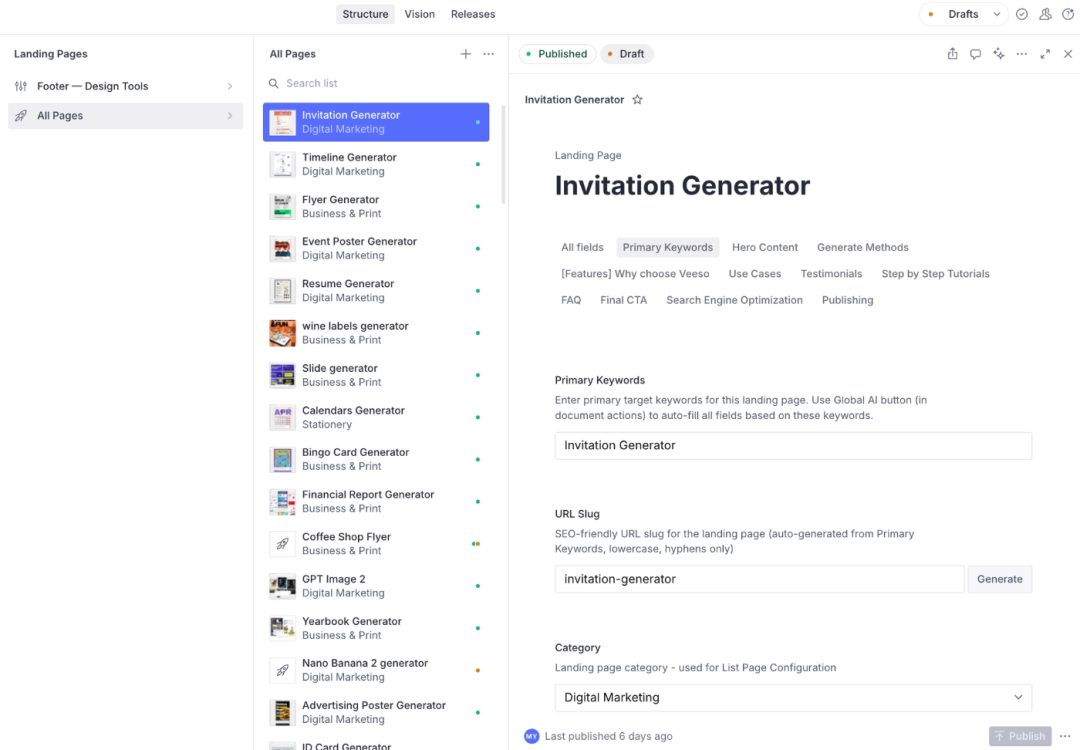Click the URL Slug input field
Viewport: 1080px width, 750px height.
point(759,579)
